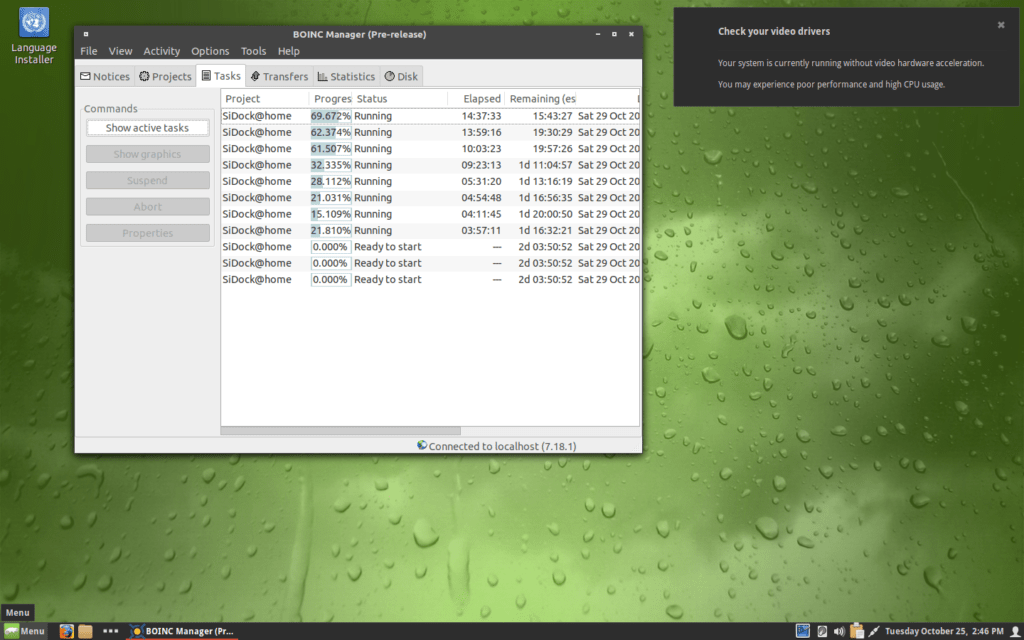Click the Check your video drivers notification title
The width and height of the screenshot is (1024, 640).
coord(774,31)
